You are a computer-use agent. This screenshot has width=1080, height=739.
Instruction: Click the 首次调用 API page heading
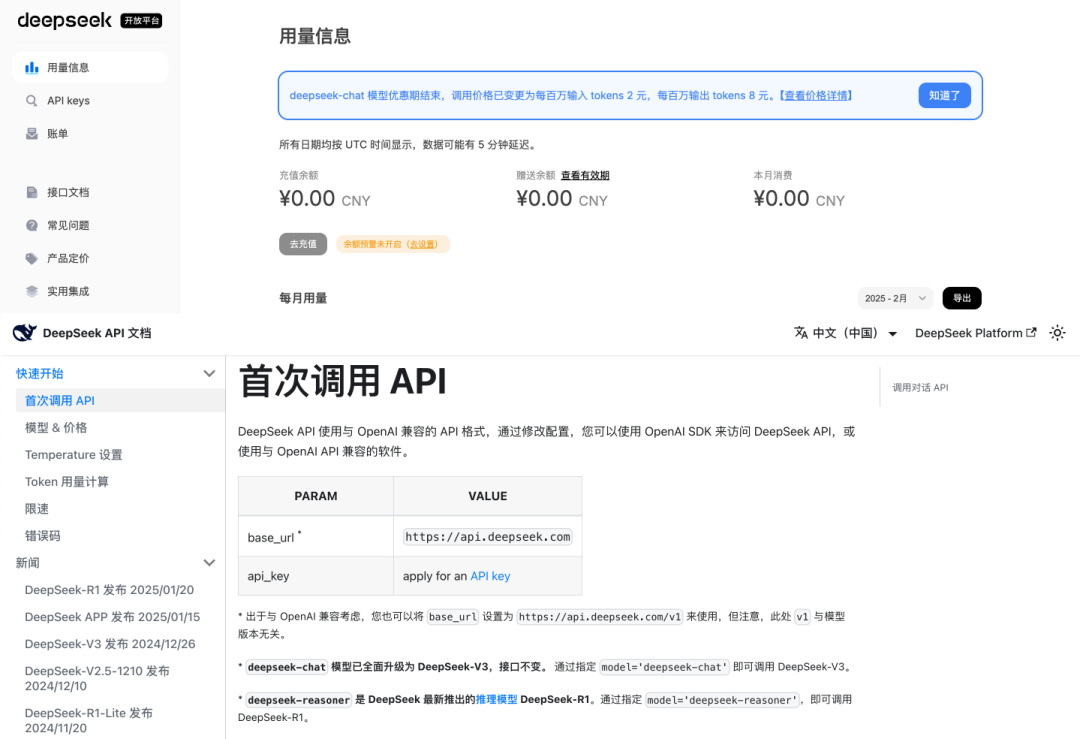(x=342, y=381)
